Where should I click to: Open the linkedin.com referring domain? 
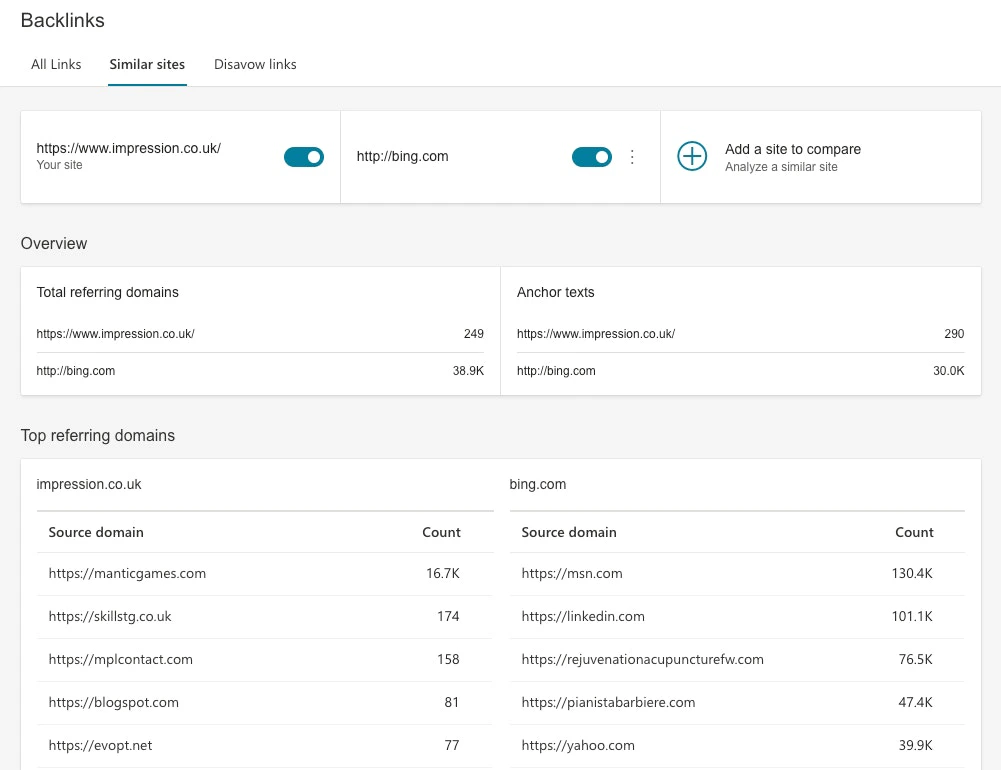[x=583, y=616]
